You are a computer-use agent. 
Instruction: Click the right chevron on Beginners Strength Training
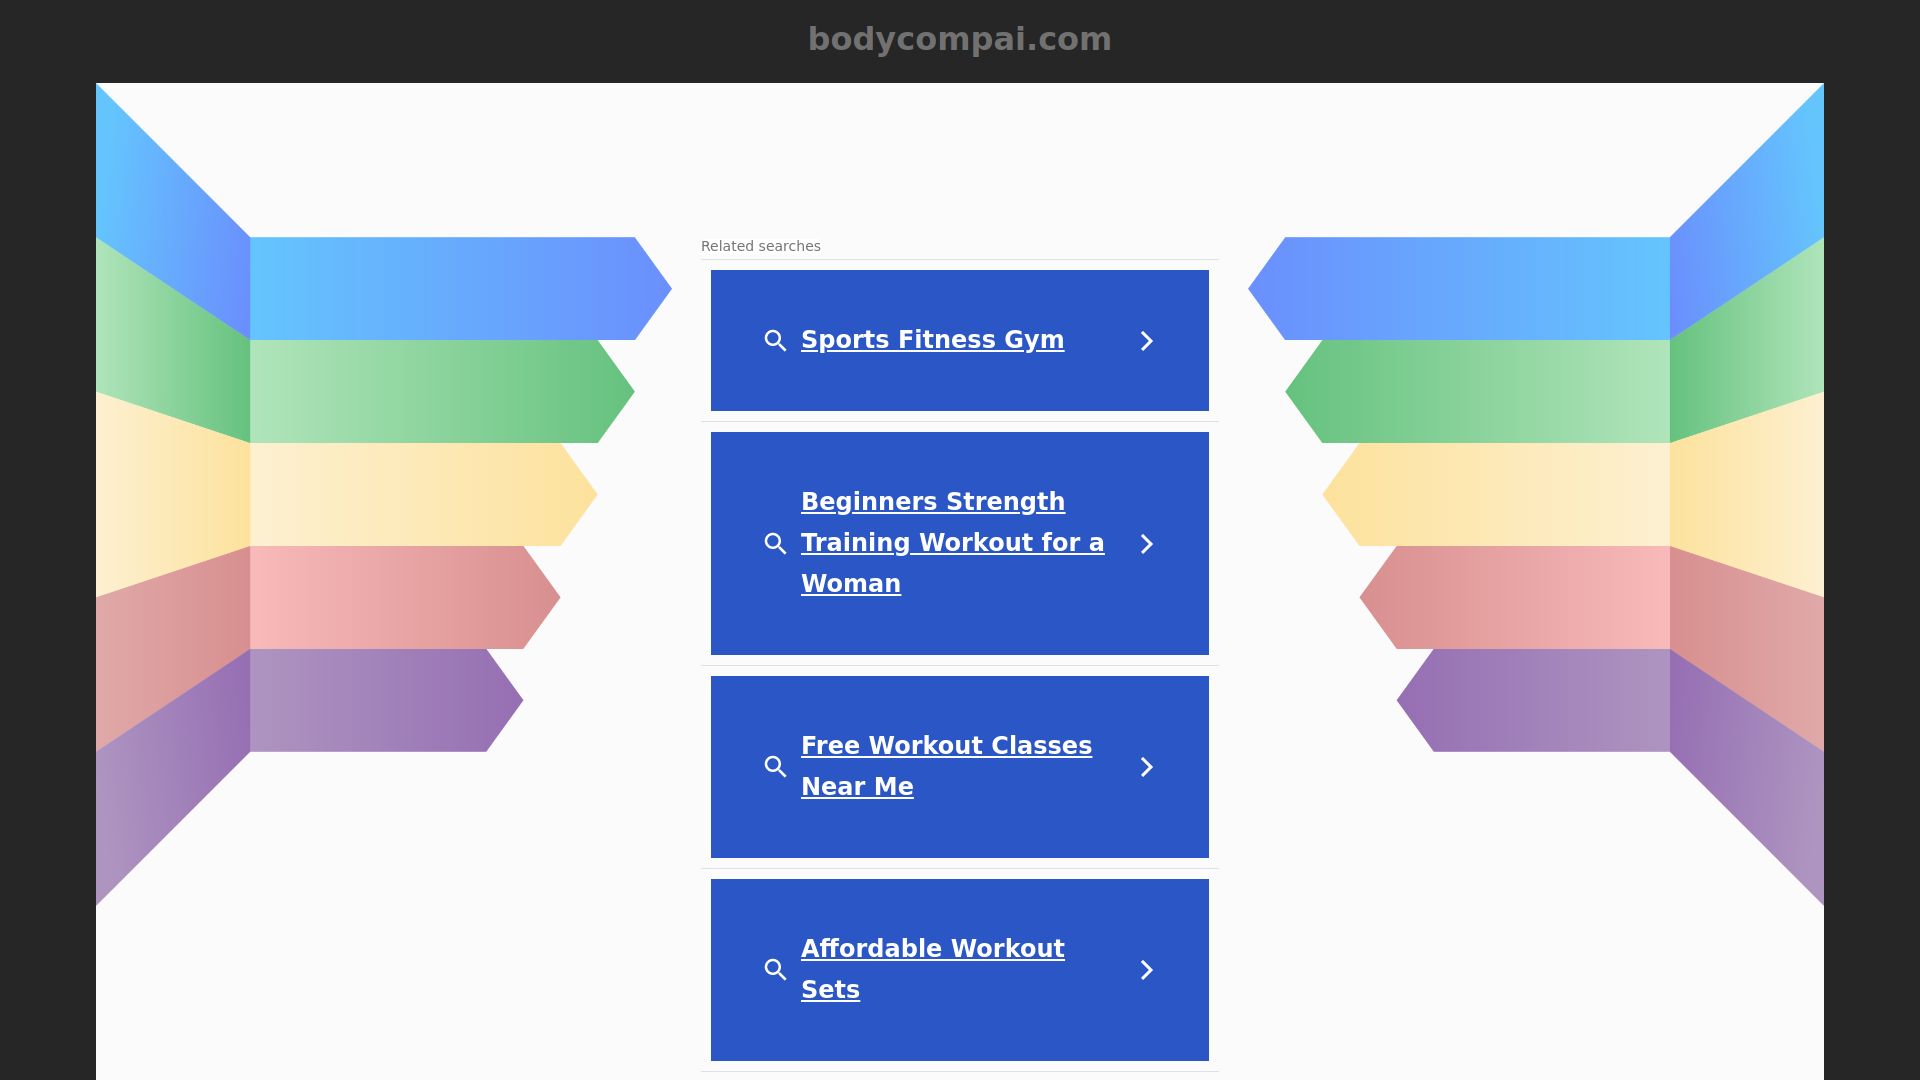click(1147, 544)
